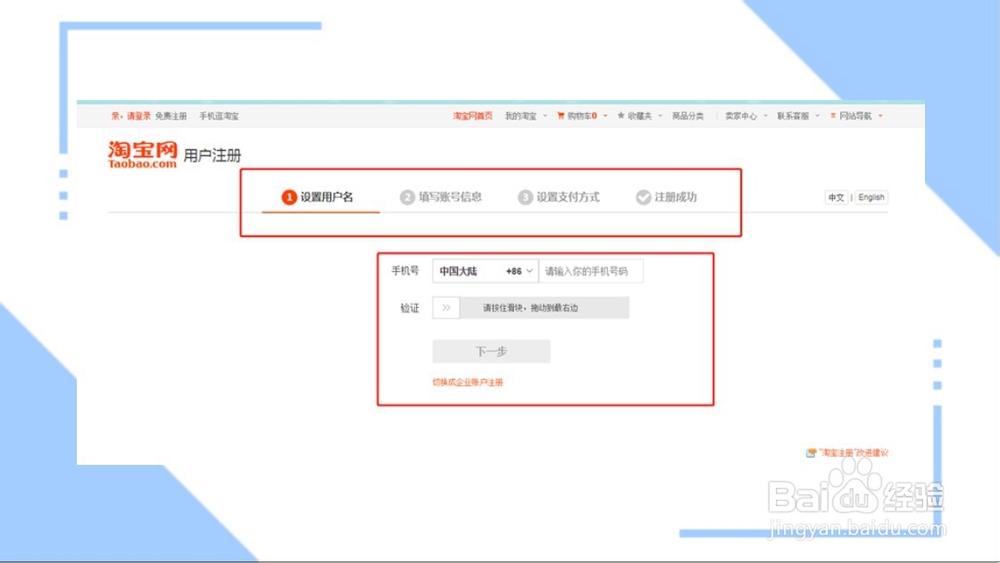Expand the arrow beside 收藏夹

click(660, 116)
